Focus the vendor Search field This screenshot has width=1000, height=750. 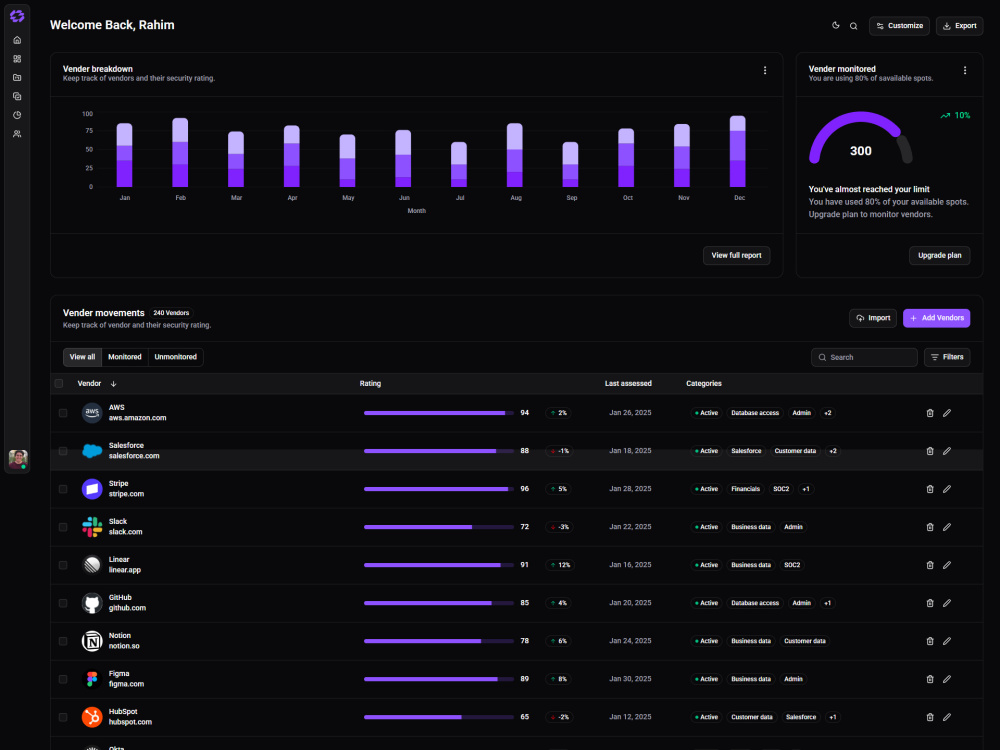864,357
